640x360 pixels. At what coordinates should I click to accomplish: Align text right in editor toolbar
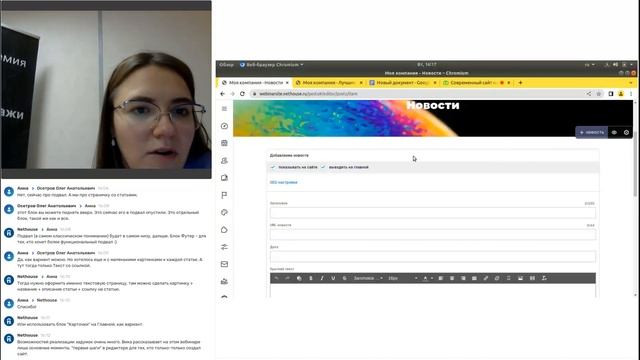coord(463,278)
